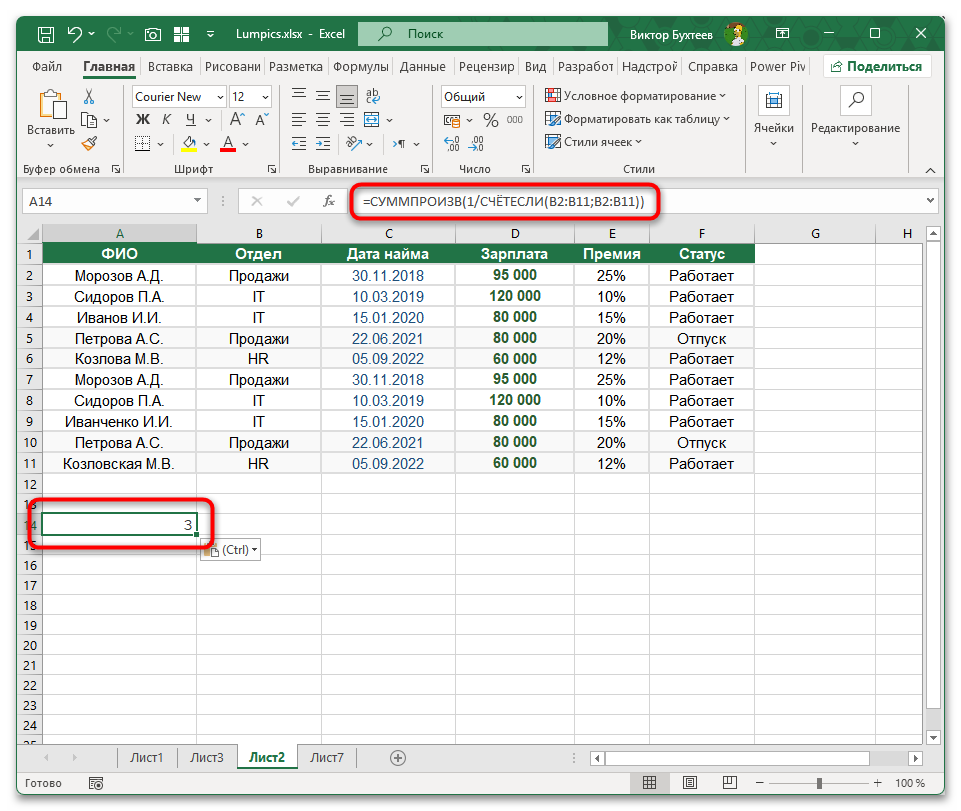Viewport: 961px width, 811px height.
Task: Apply underline formatting (Ч icon)
Action: [190, 117]
